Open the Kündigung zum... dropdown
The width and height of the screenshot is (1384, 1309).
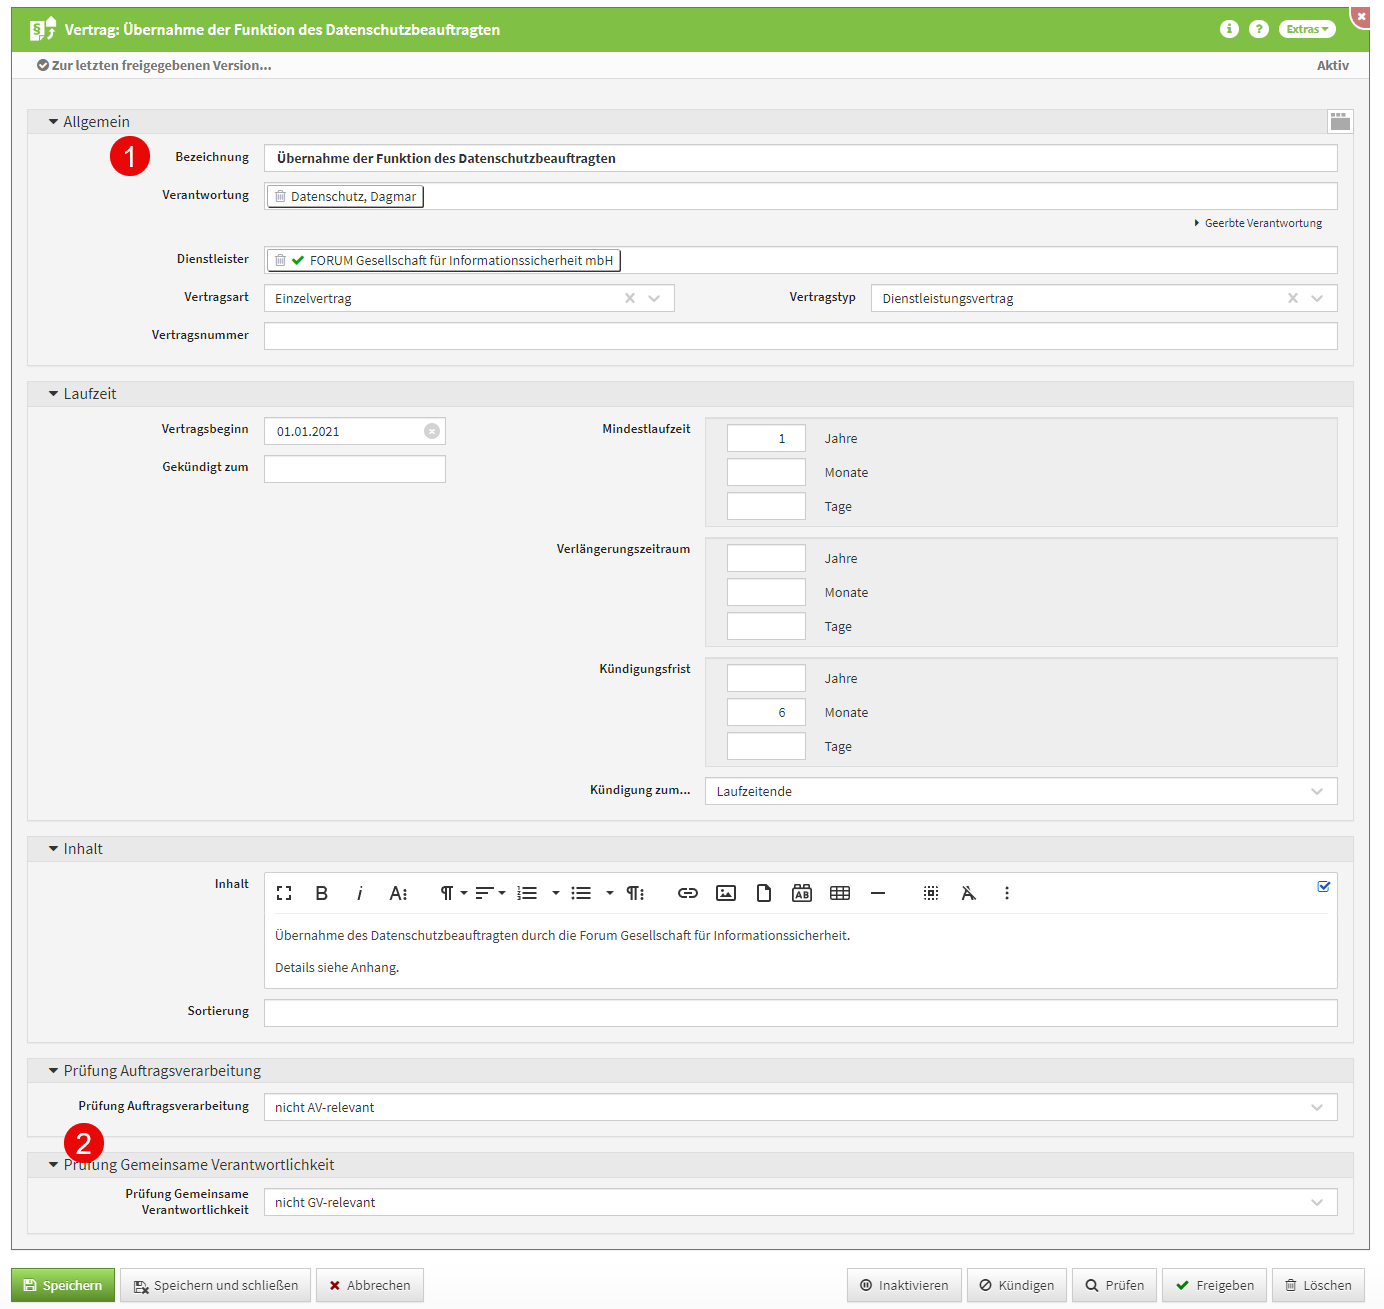pos(1316,791)
